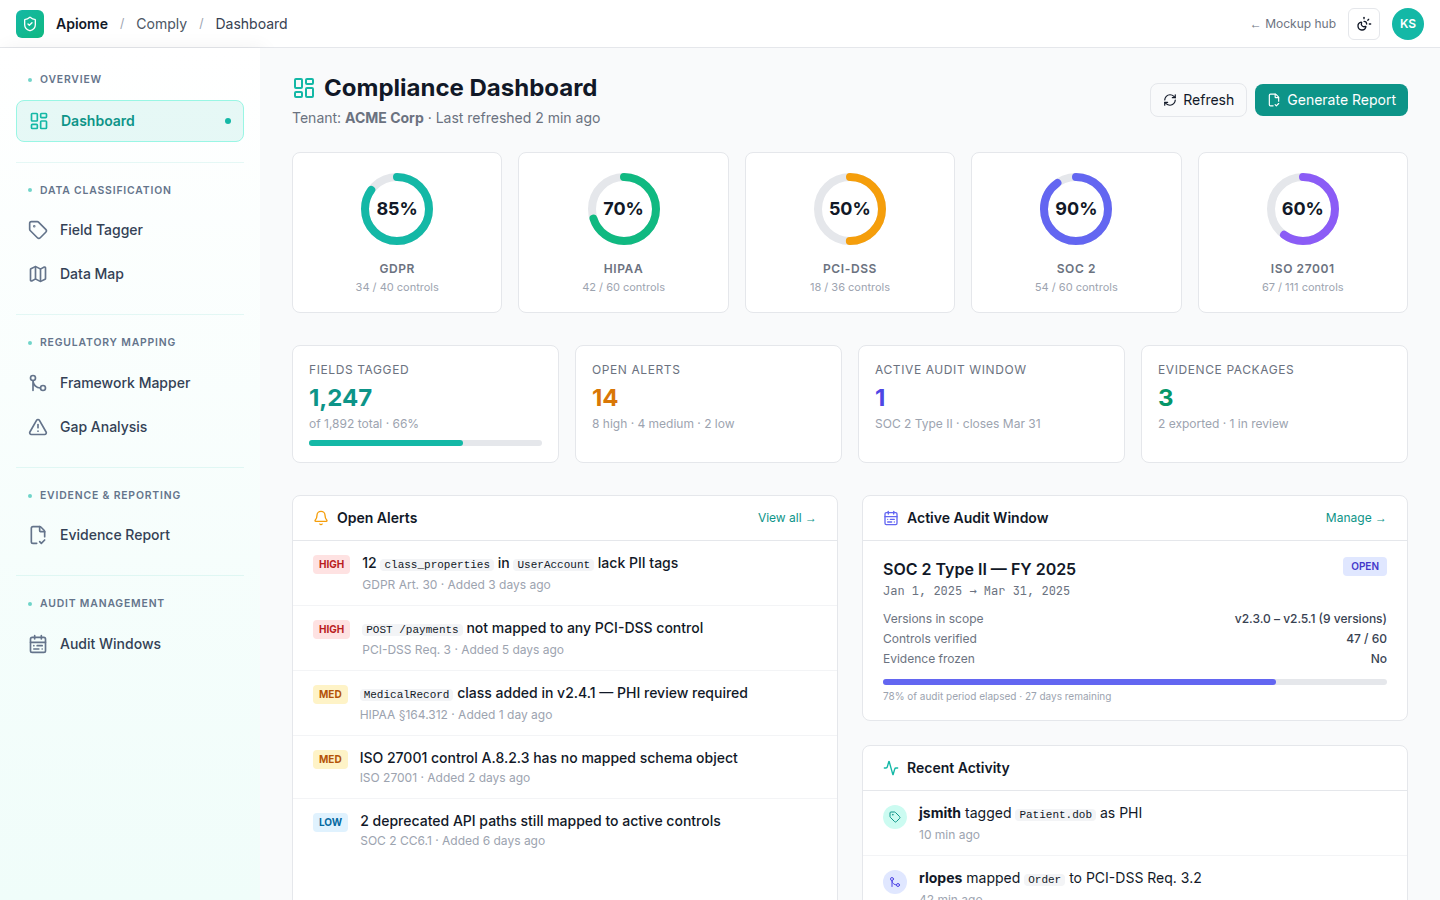This screenshot has height=900, width=1440.
Task: Click the ACME Corp tenant name
Action: tap(384, 118)
